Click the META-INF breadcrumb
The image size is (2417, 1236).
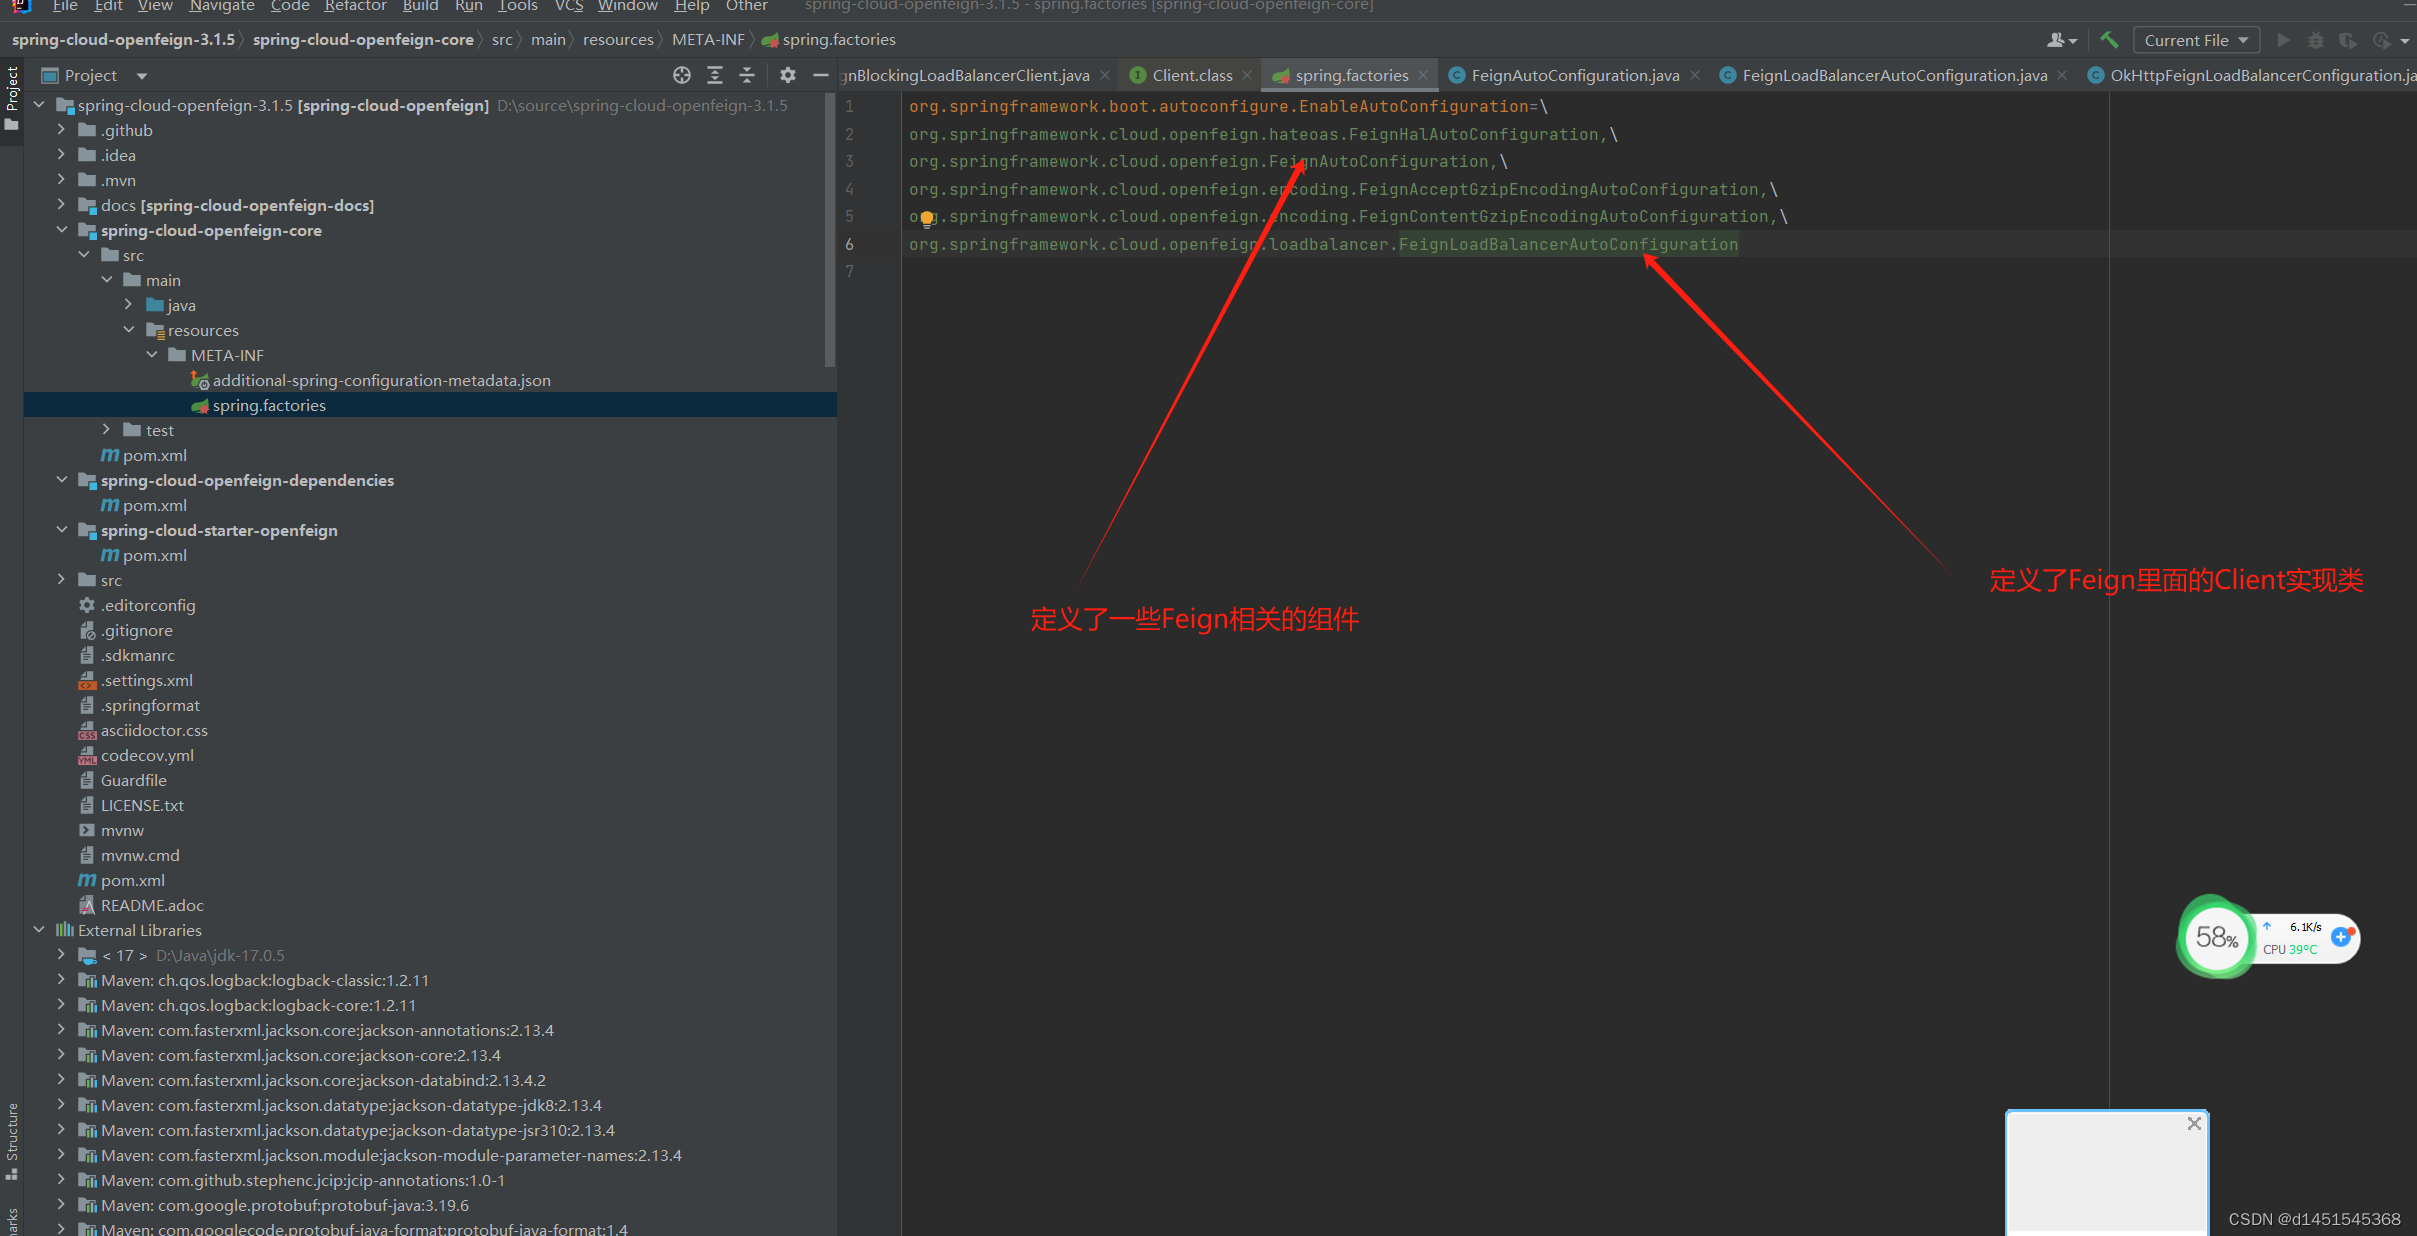[707, 40]
